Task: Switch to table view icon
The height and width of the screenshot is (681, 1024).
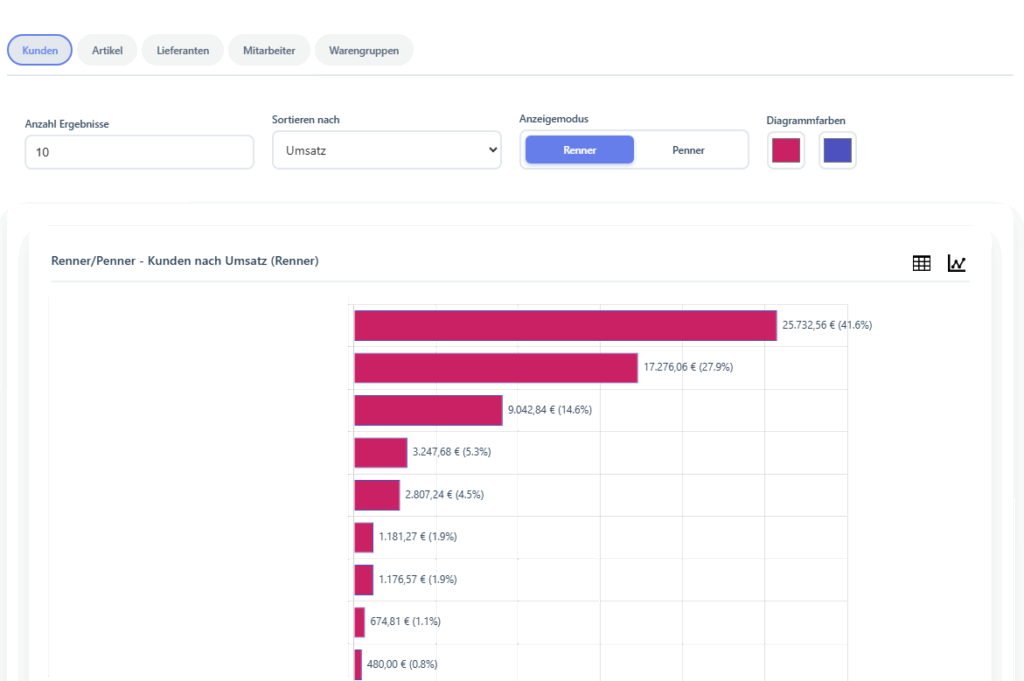Action: point(921,263)
